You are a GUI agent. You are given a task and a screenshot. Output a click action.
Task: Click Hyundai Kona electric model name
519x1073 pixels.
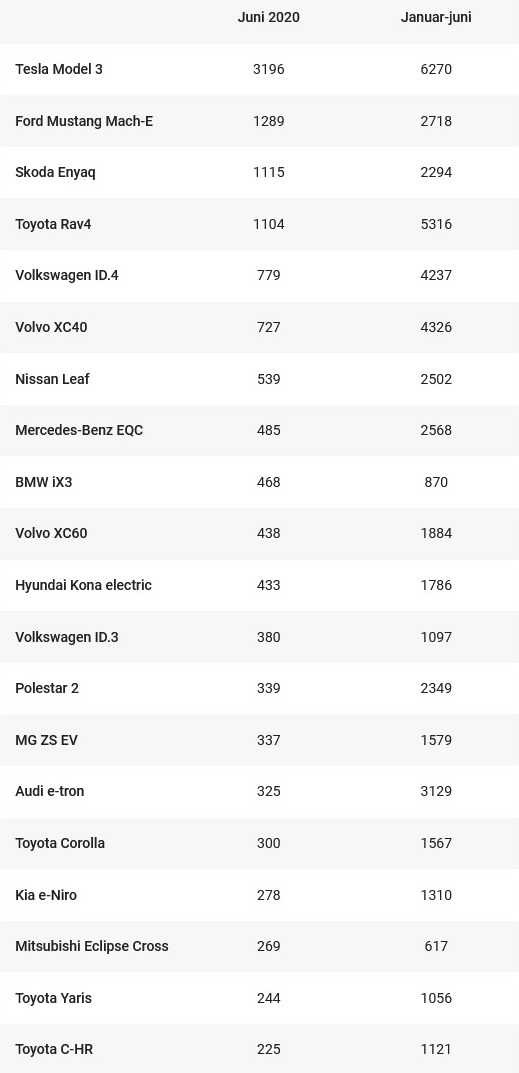click(84, 586)
